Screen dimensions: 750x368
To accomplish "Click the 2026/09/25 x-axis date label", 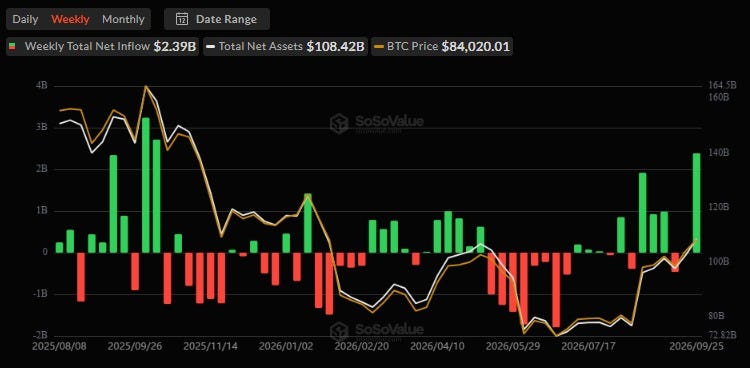I will pyautogui.click(x=697, y=346).
